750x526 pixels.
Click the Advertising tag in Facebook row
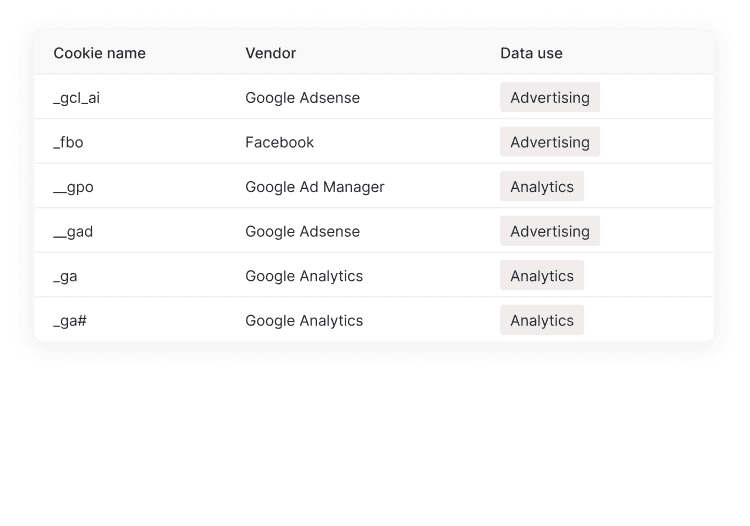point(550,142)
